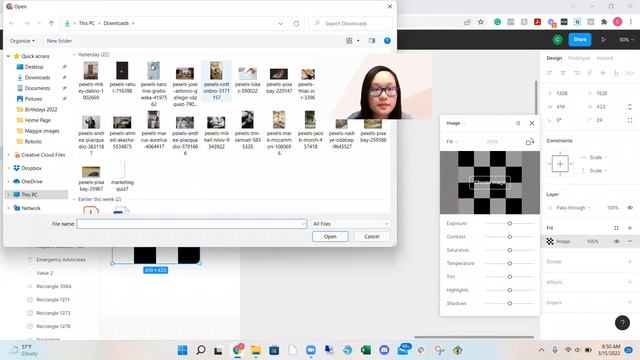The image size is (640, 360).
Task: Adjust the Exposure slider handle
Action: pyautogui.click(x=510, y=224)
